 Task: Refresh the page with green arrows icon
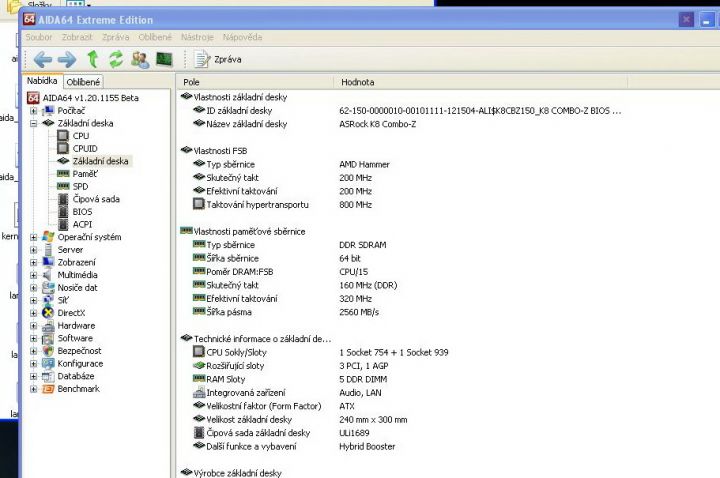pos(116,59)
